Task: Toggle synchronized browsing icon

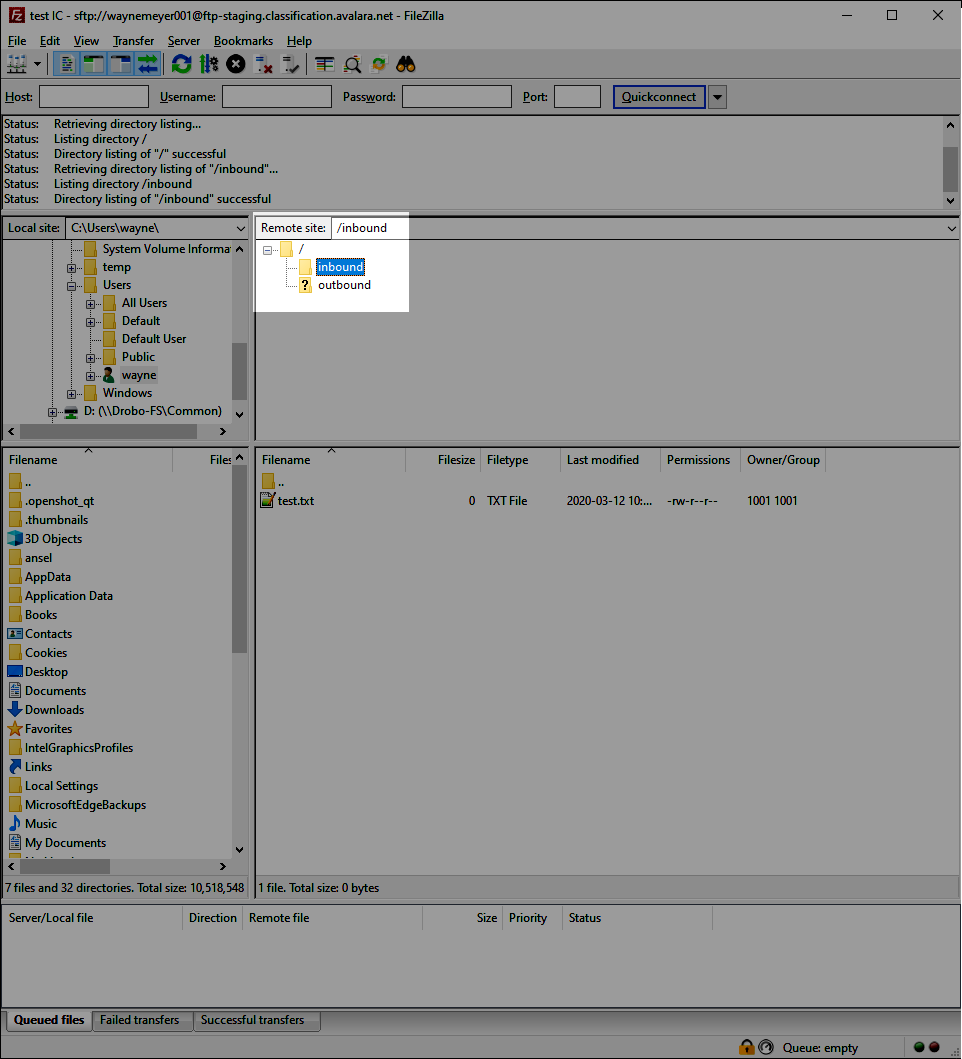Action: [x=379, y=65]
